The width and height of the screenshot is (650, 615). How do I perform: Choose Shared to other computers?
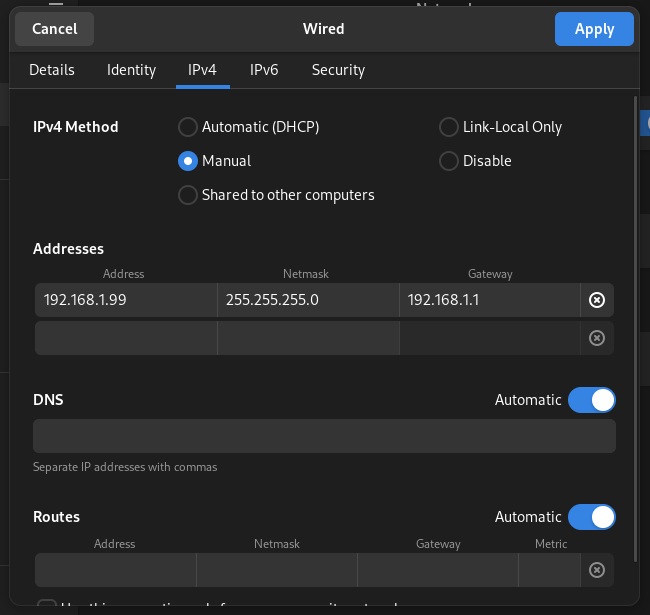pos(276,195)
